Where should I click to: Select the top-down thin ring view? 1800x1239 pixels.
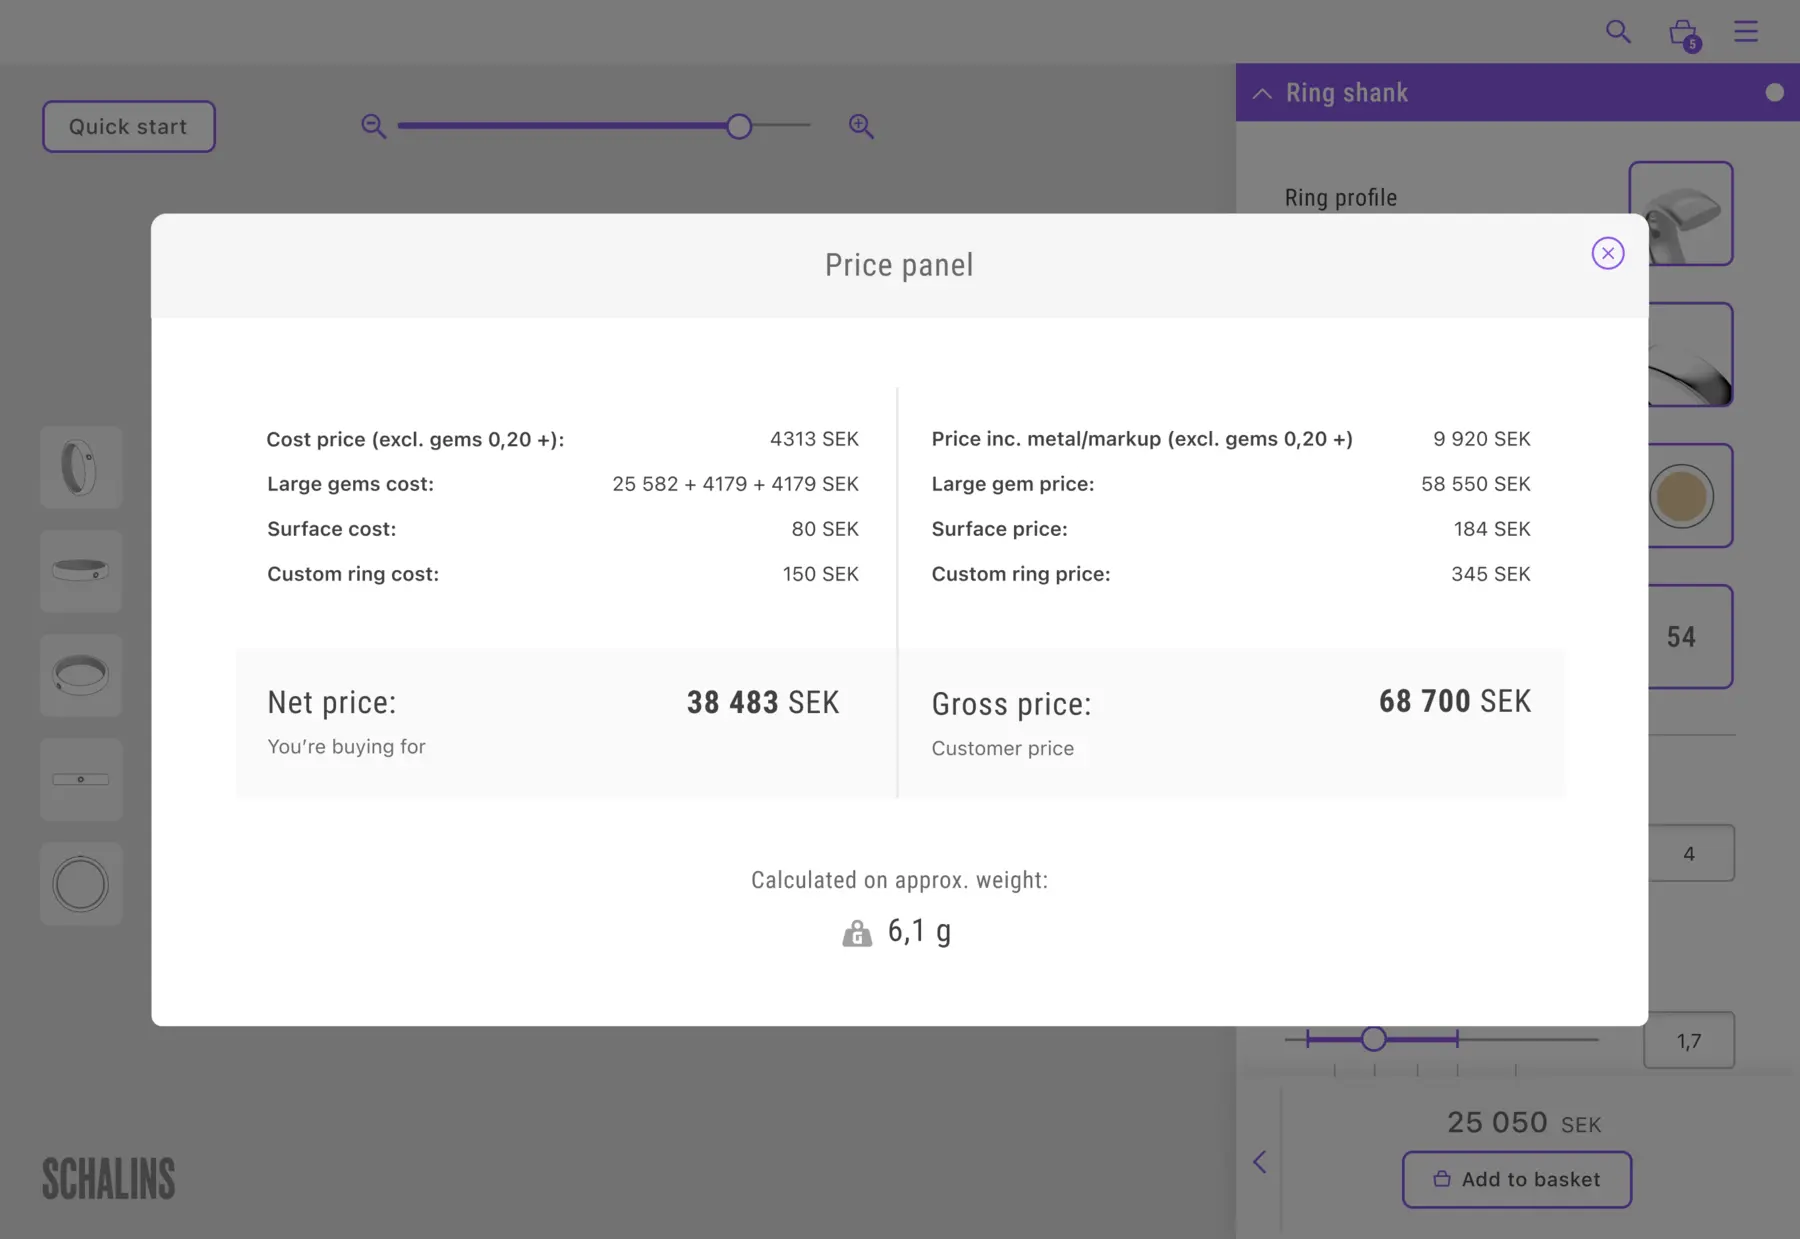[x=81, y=779]
